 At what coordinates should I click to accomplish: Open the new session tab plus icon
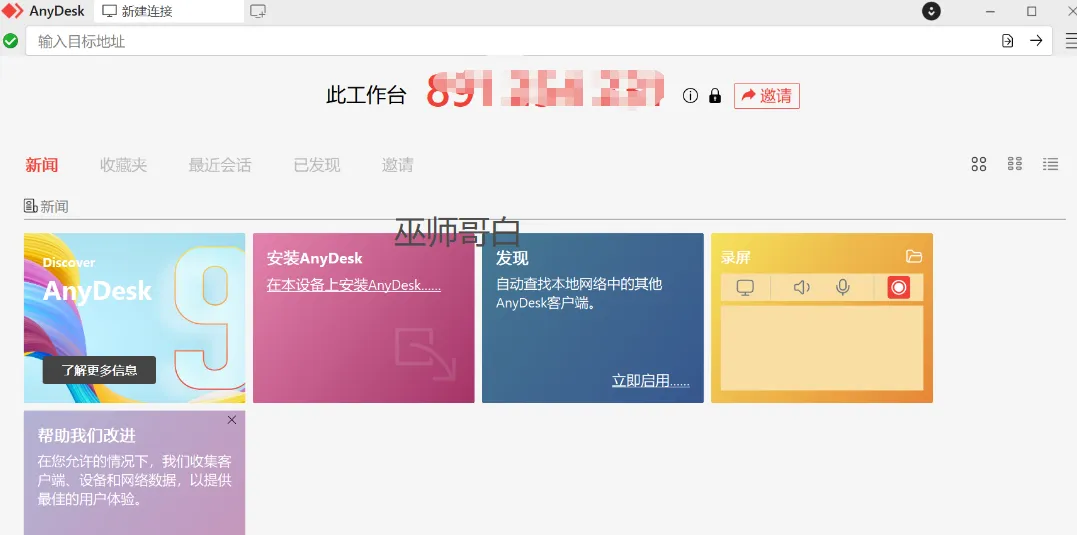[x=258, y=11]
